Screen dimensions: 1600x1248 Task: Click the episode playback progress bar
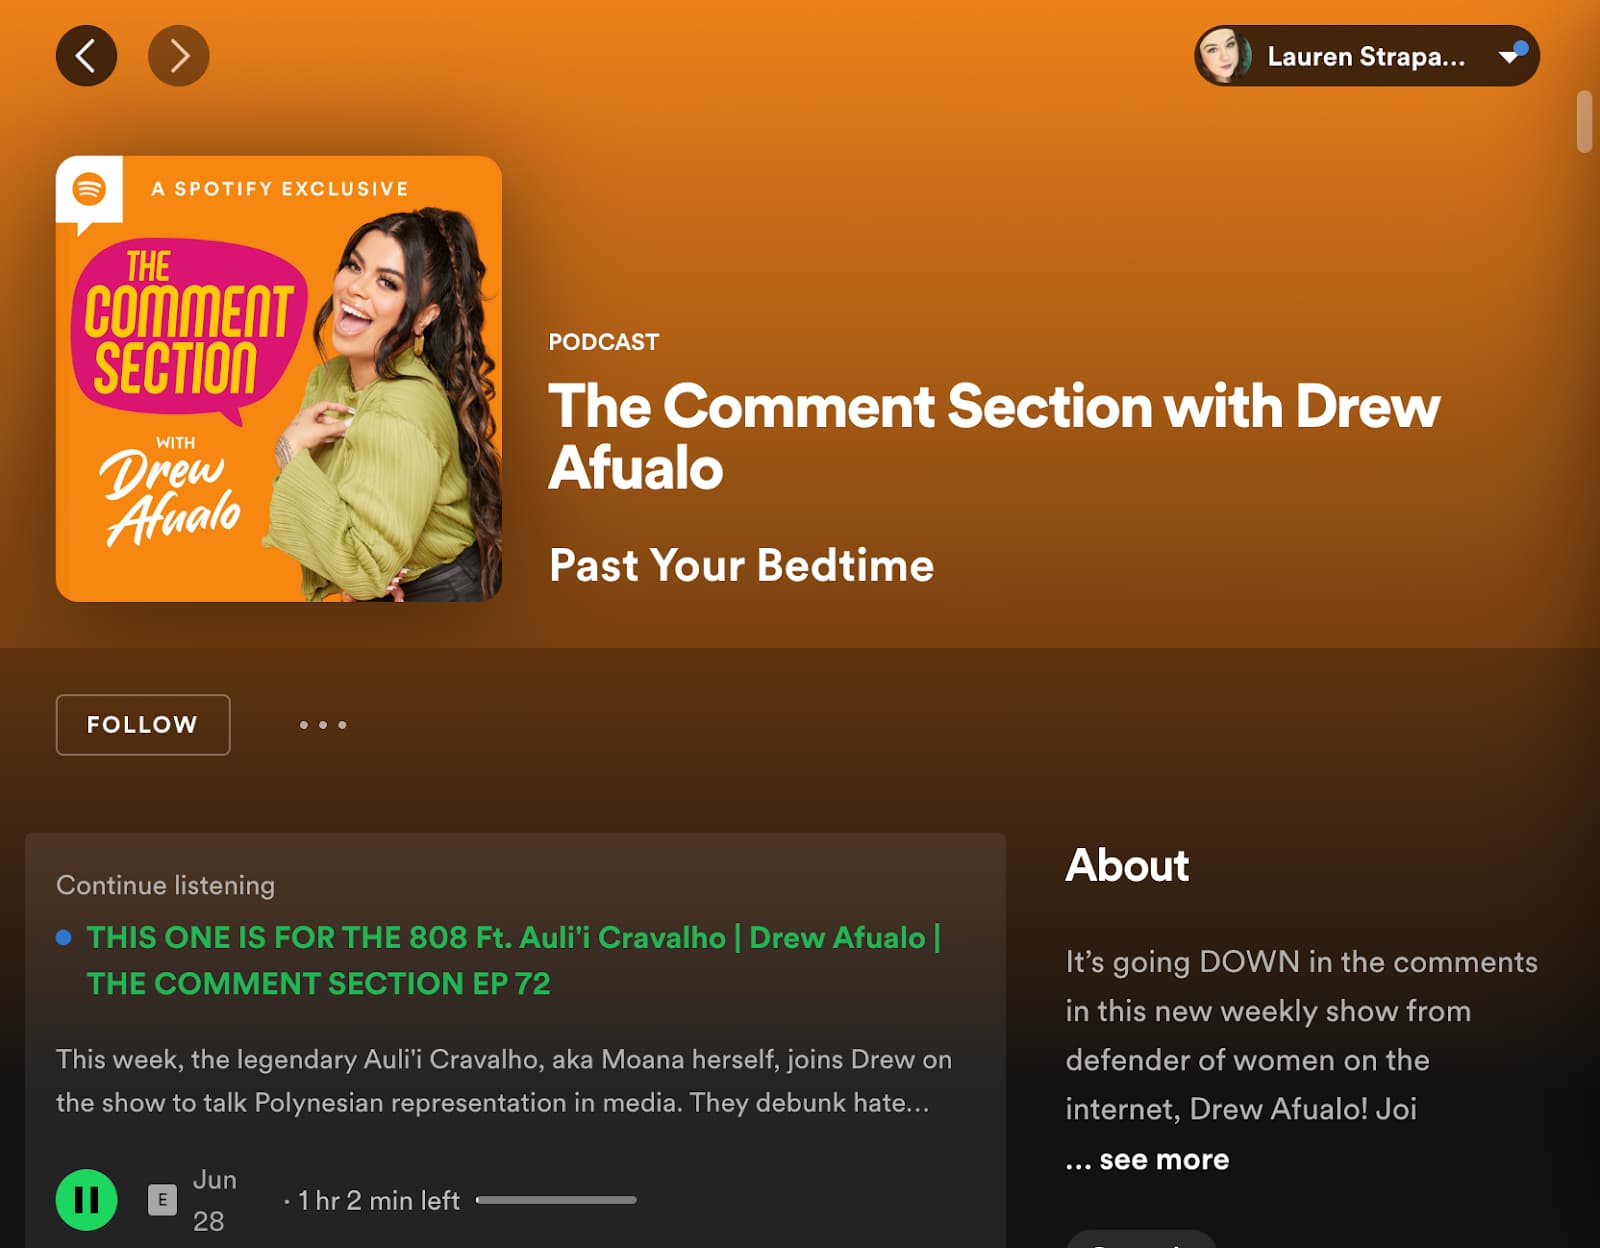556,1200
